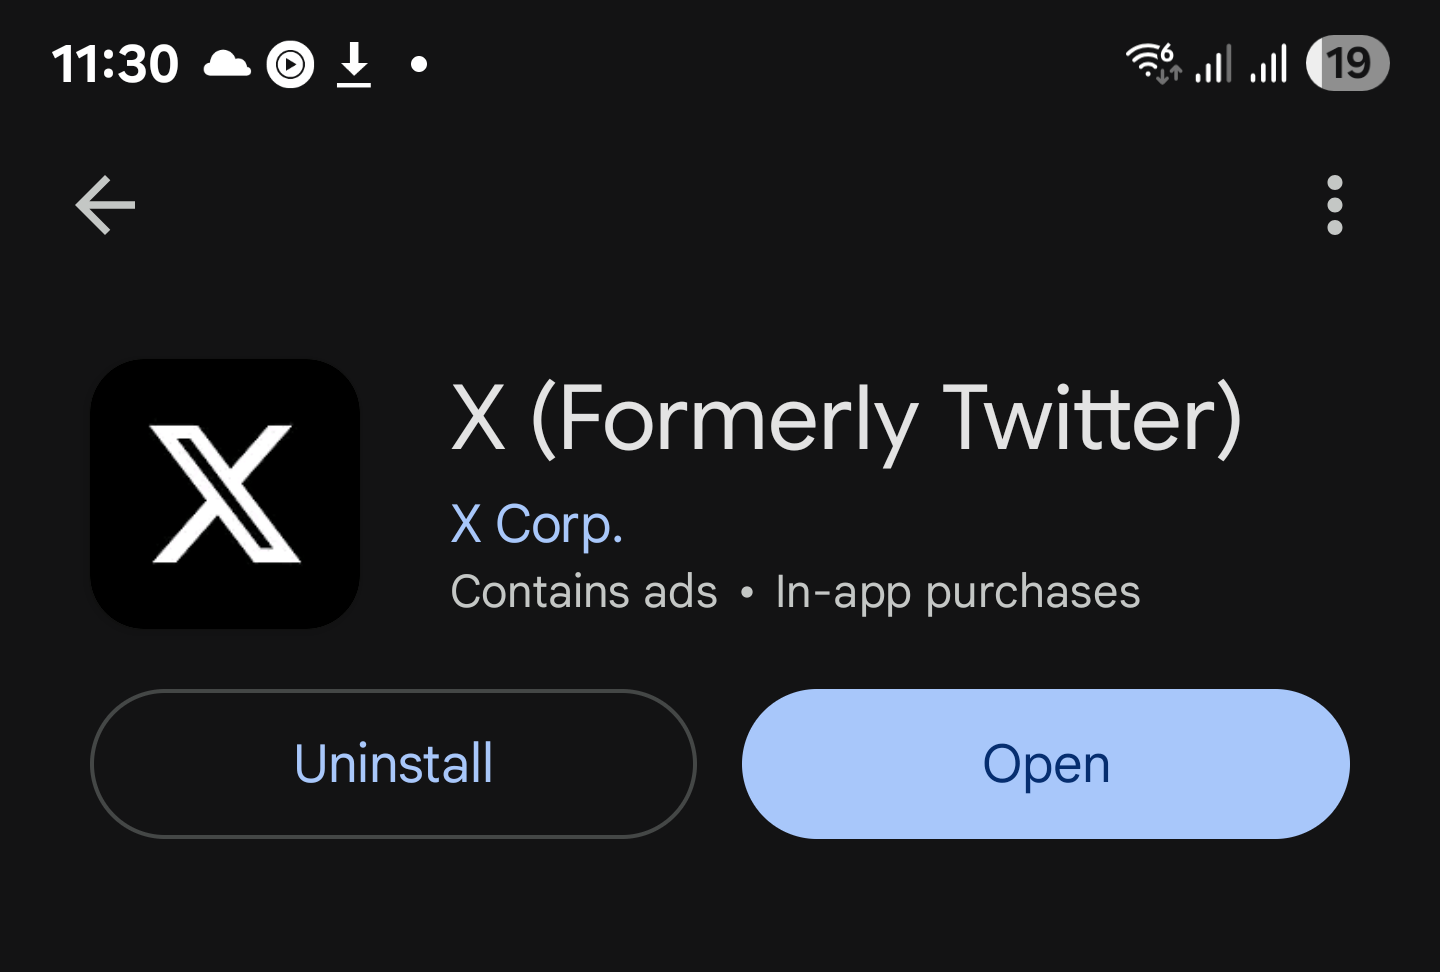Tap the notification dot in status bar
1440x972 pixels.
point(419,65)
